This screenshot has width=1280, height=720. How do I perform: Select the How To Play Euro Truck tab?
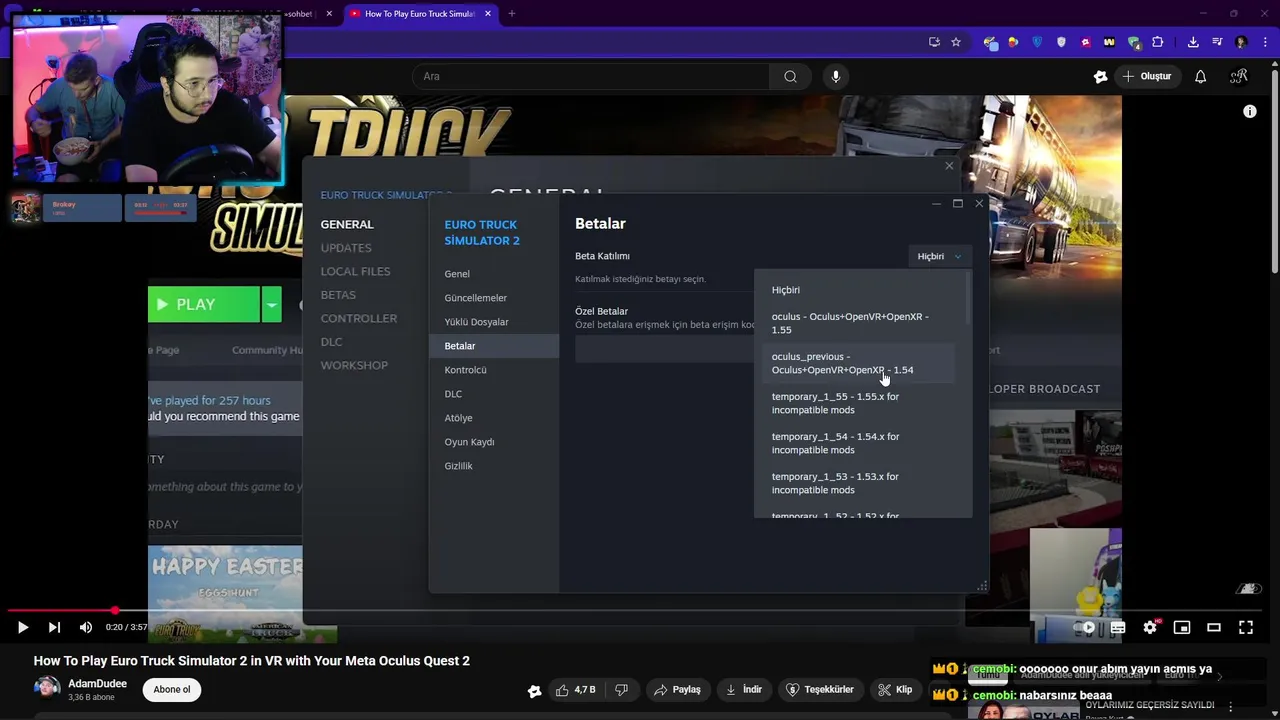tap(420, 14)
